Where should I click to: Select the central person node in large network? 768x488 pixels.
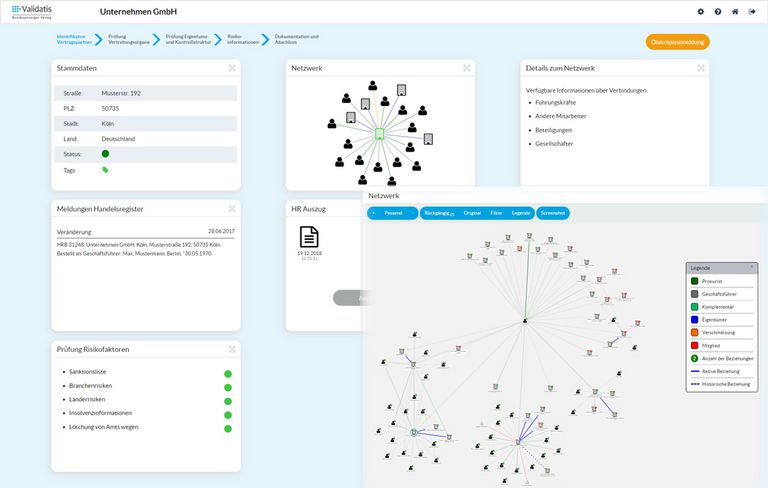(x=525, y=321)
